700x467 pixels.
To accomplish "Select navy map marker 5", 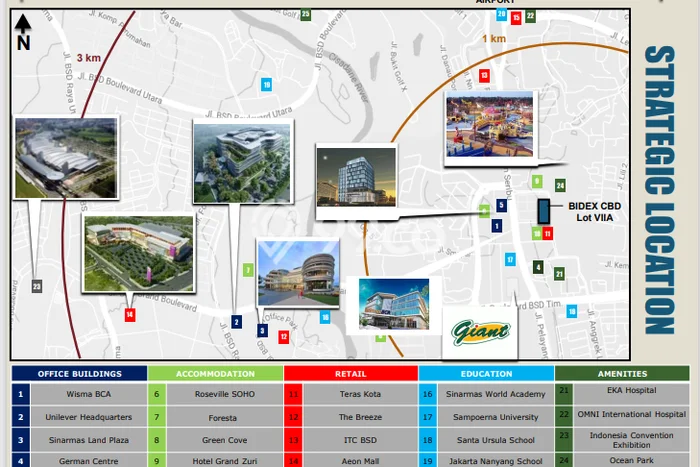I will [501, 205].
